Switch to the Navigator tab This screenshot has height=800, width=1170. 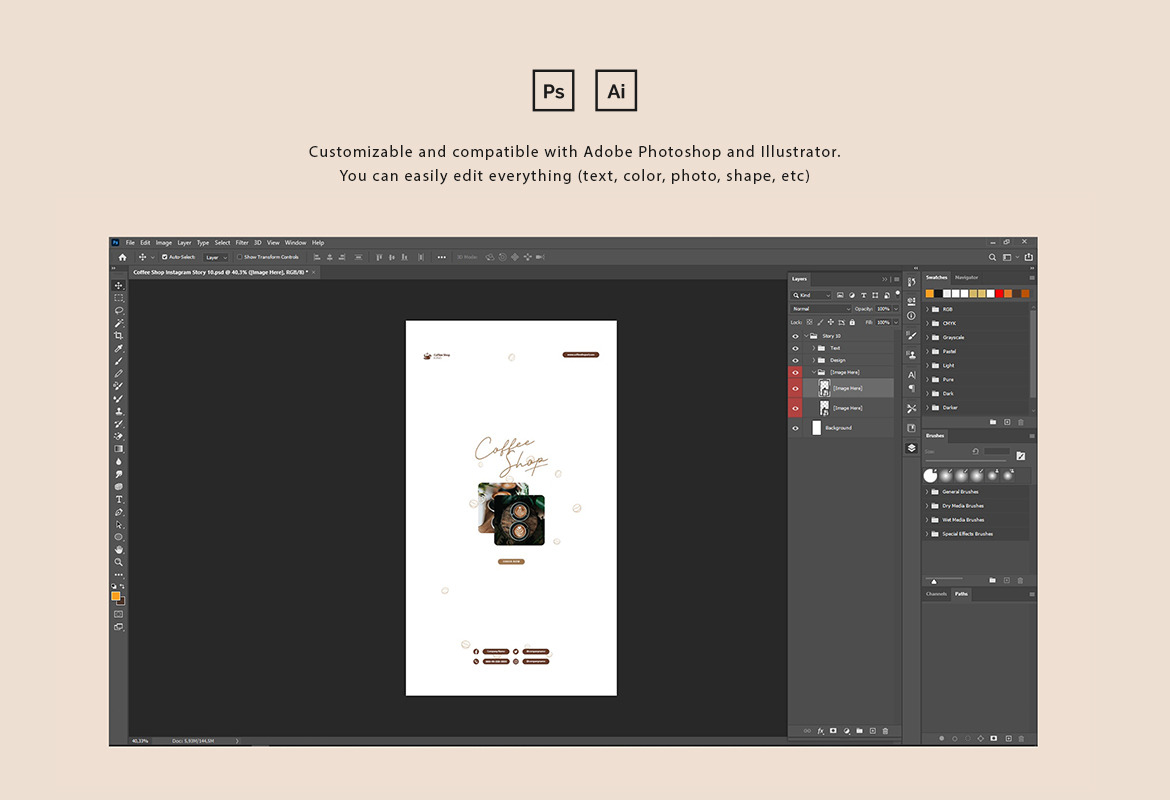pos(966,277)
